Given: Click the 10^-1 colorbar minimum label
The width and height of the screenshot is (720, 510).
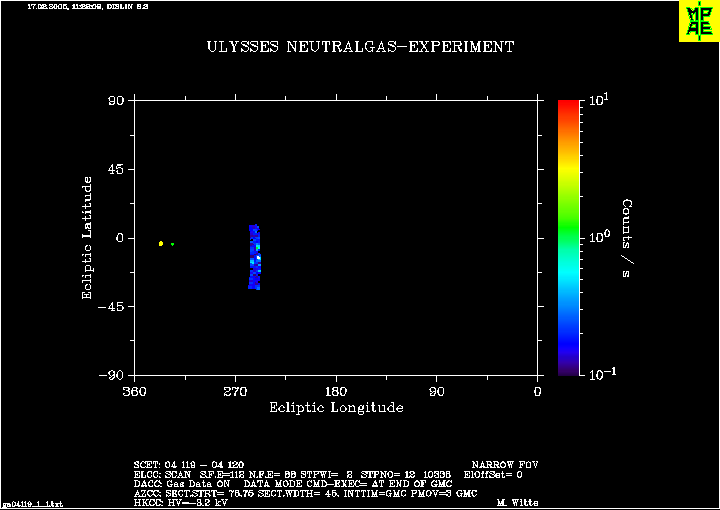Looking at the screenshot, I should coord(602,374).
